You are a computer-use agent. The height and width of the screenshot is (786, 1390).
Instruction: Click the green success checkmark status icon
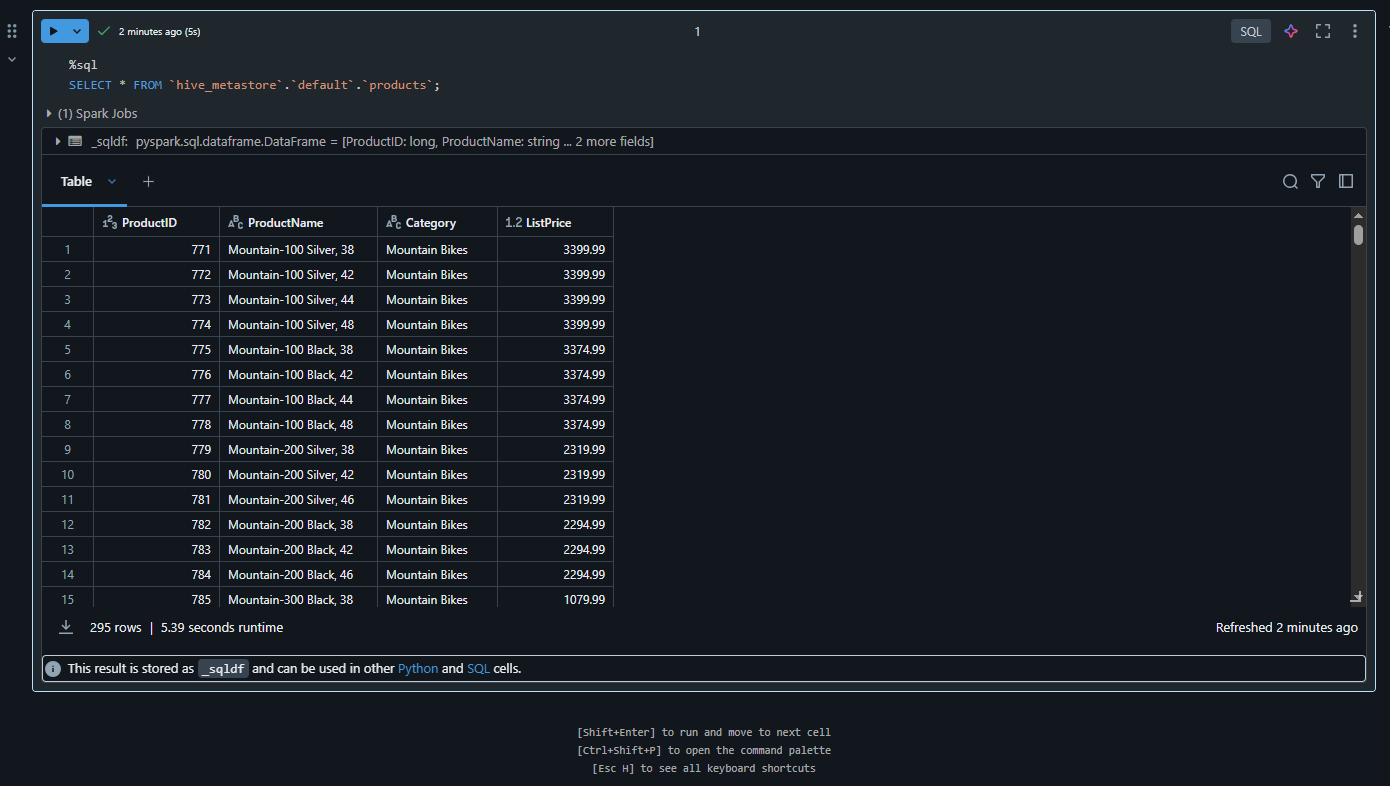[x=104, y=31]
